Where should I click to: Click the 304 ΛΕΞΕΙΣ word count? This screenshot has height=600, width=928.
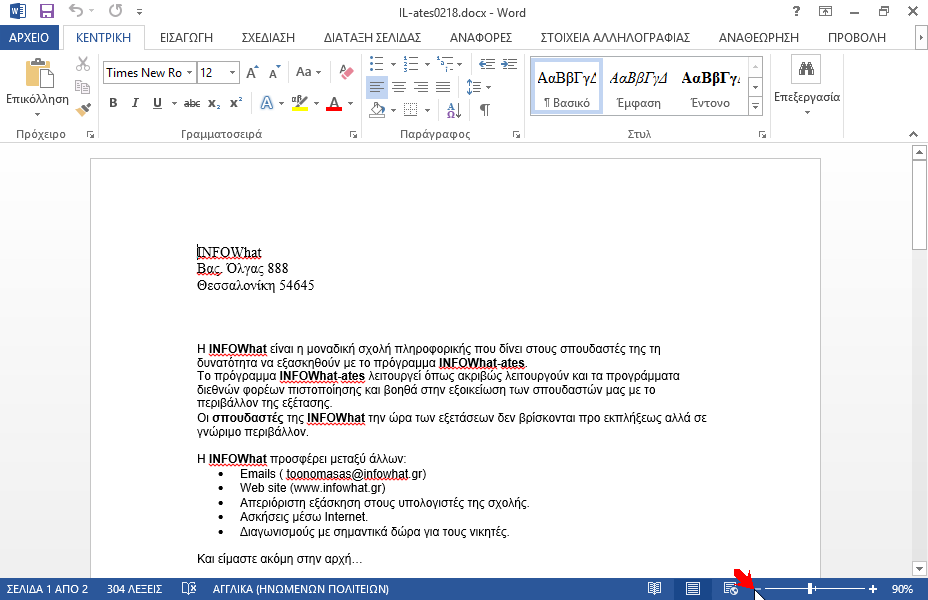[134, 589]
